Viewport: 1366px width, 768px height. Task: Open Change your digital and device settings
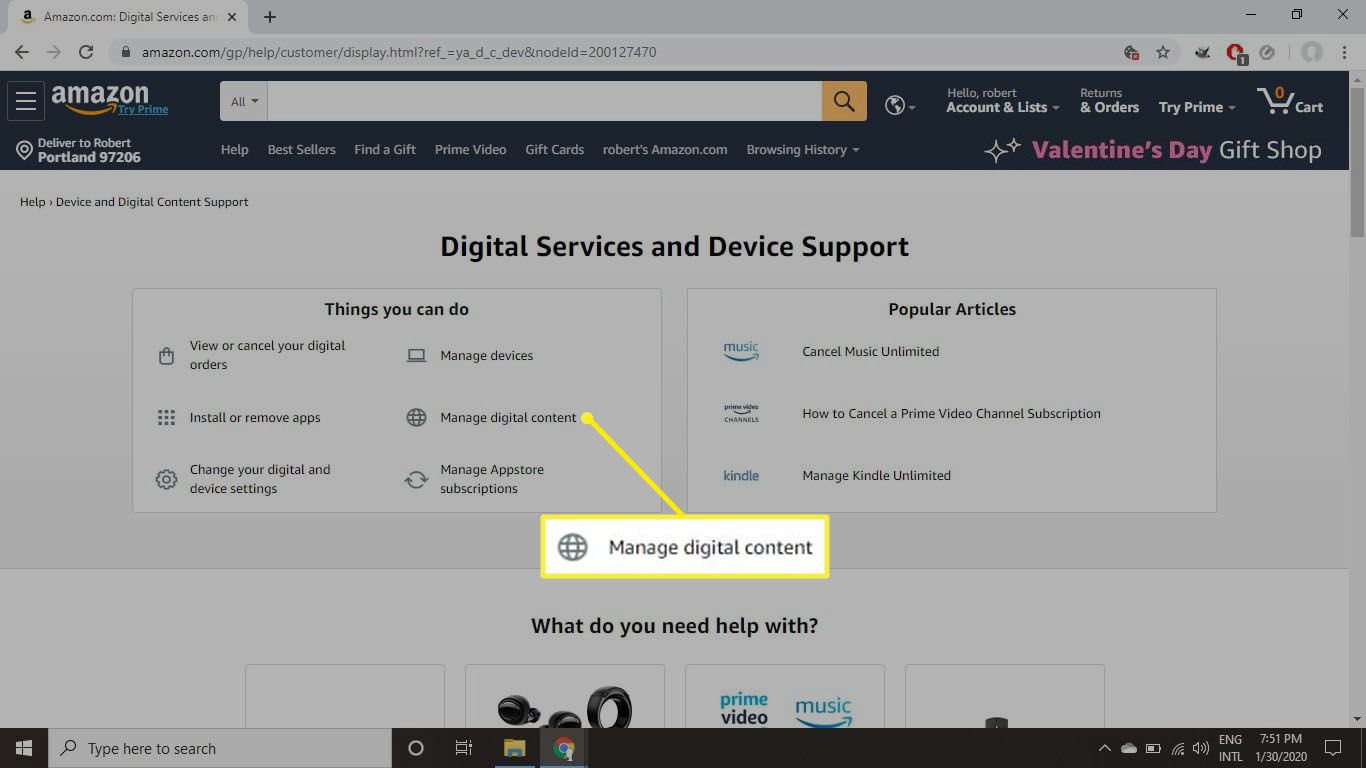(260, 479)
